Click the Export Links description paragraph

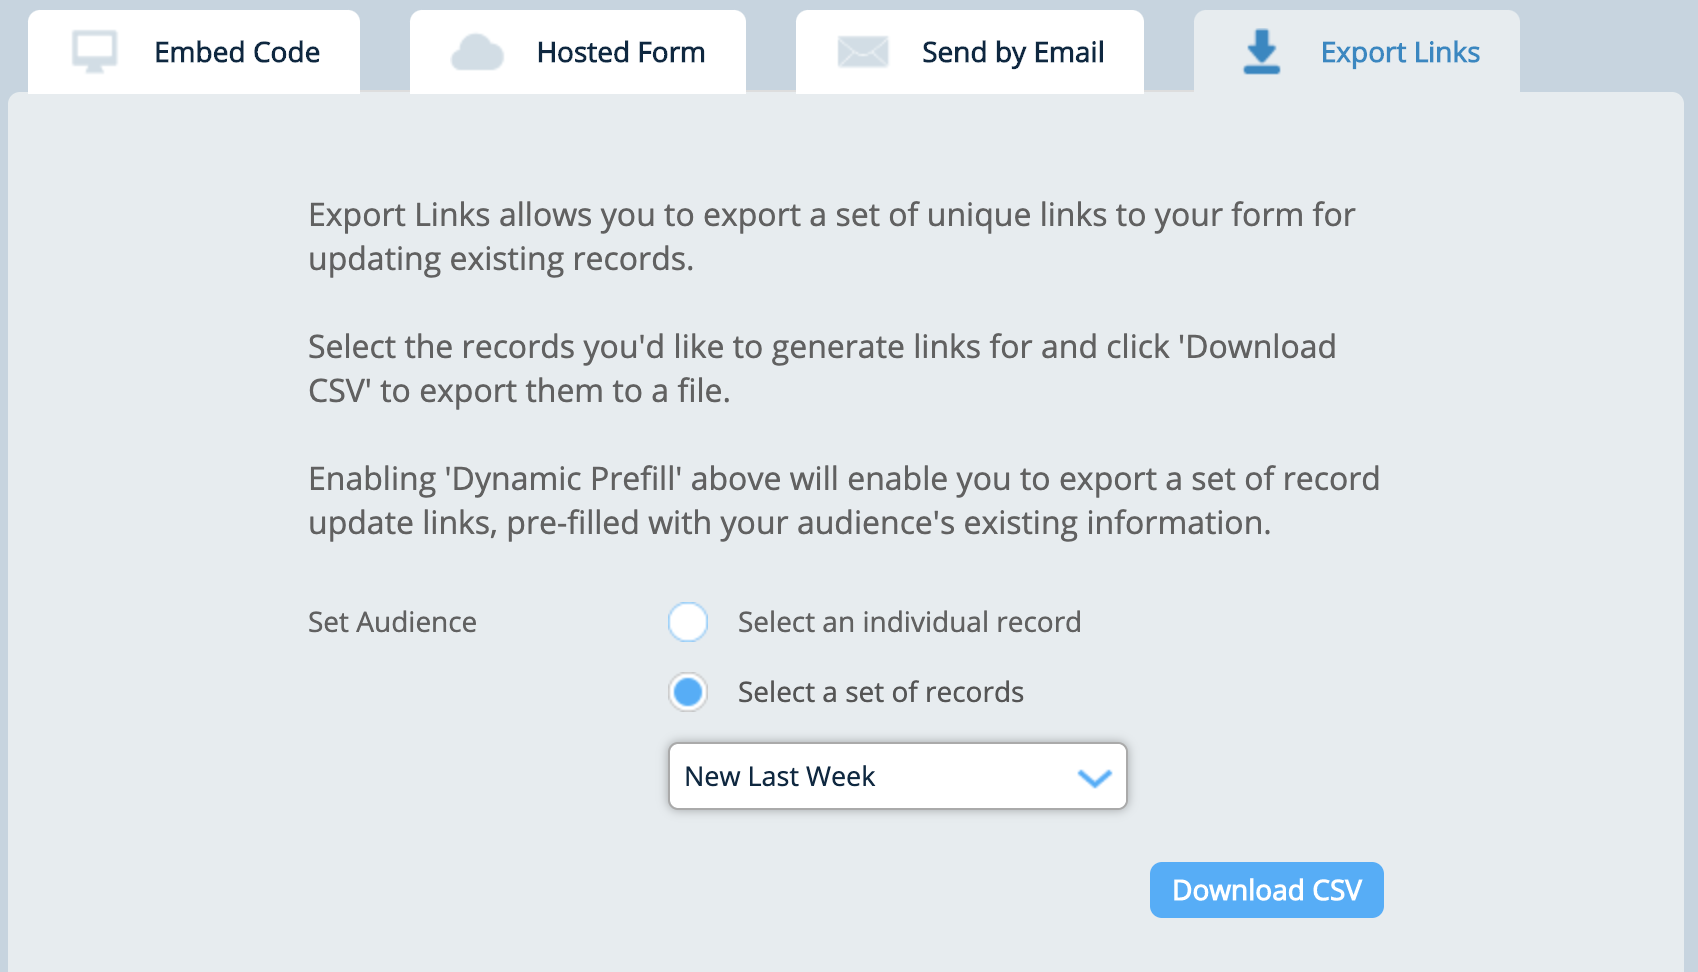(x=830, y=236)
